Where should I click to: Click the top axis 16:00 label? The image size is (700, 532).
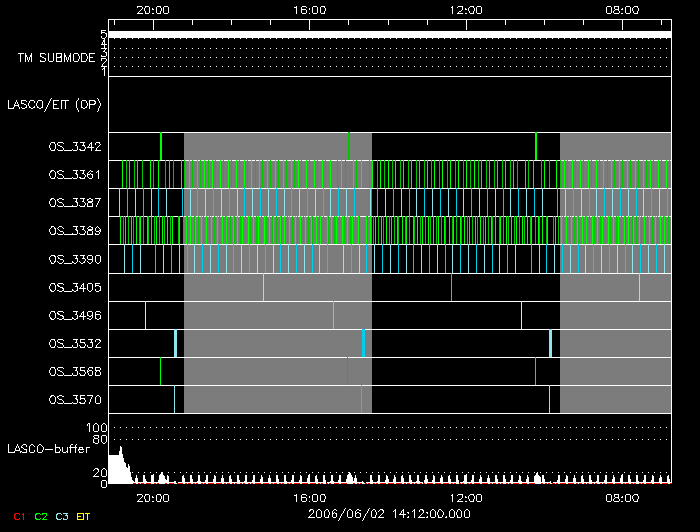pos(309,10)
